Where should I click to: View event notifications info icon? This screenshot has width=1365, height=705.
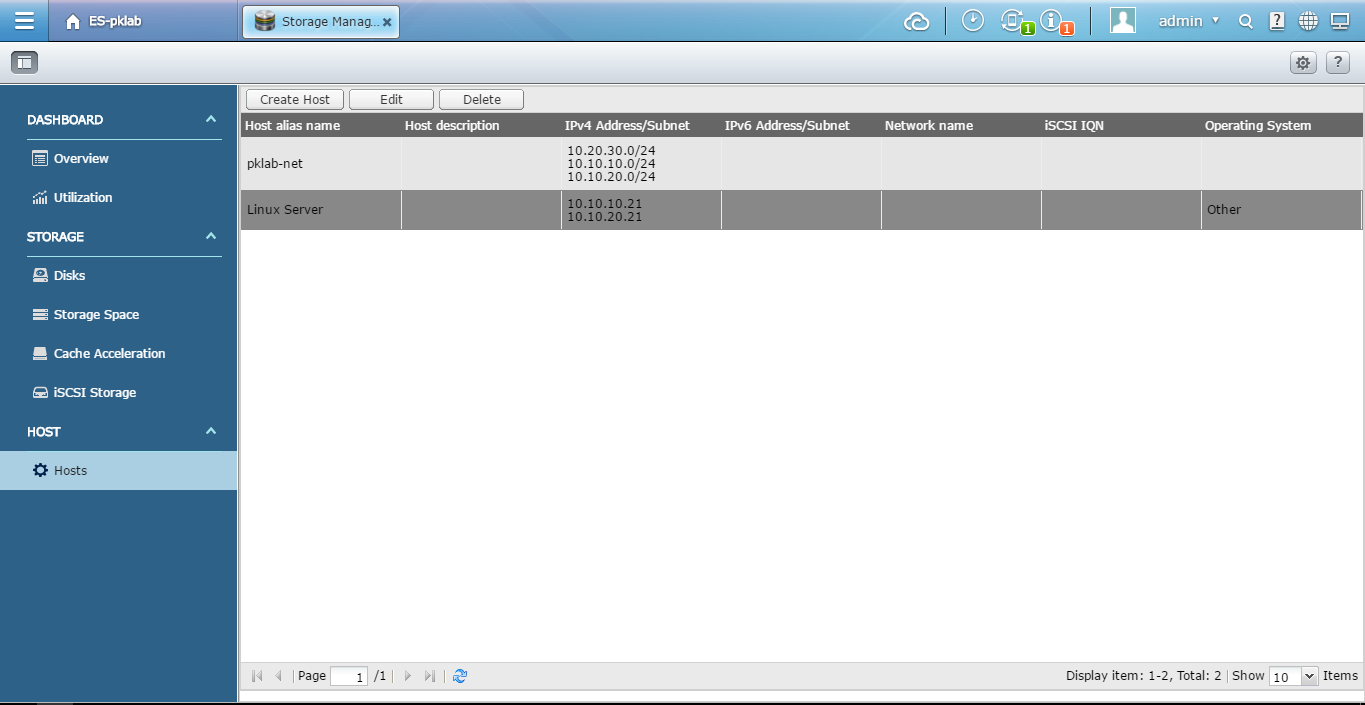coord(1052,21)
